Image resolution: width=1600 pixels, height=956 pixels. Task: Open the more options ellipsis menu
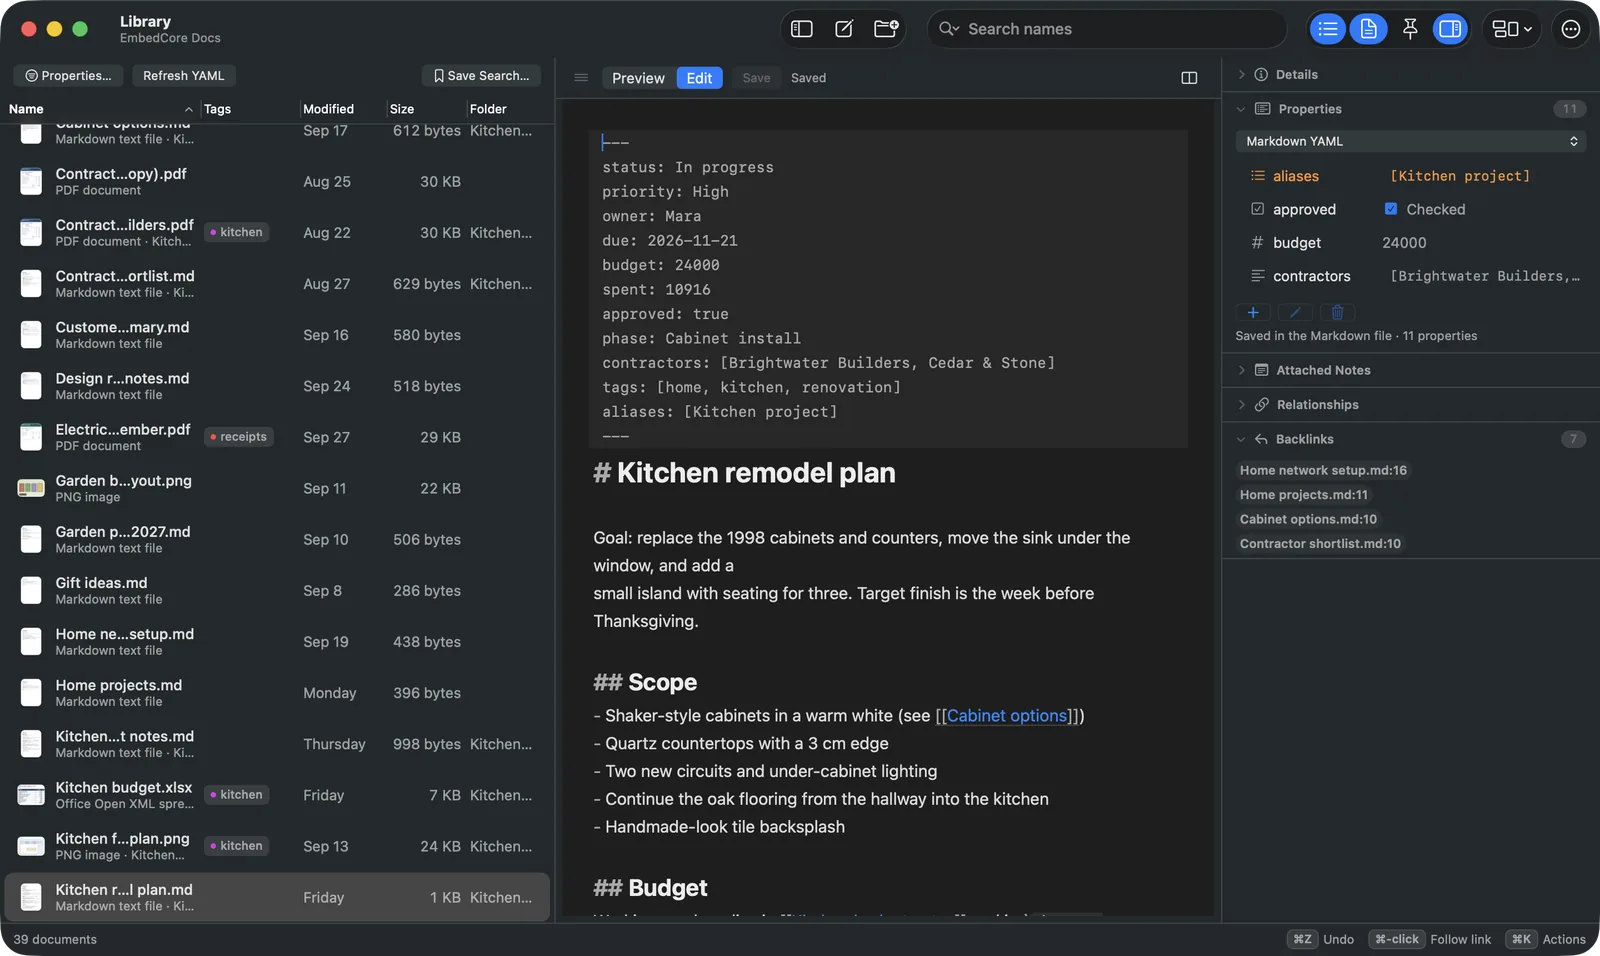pos(1571,29)
